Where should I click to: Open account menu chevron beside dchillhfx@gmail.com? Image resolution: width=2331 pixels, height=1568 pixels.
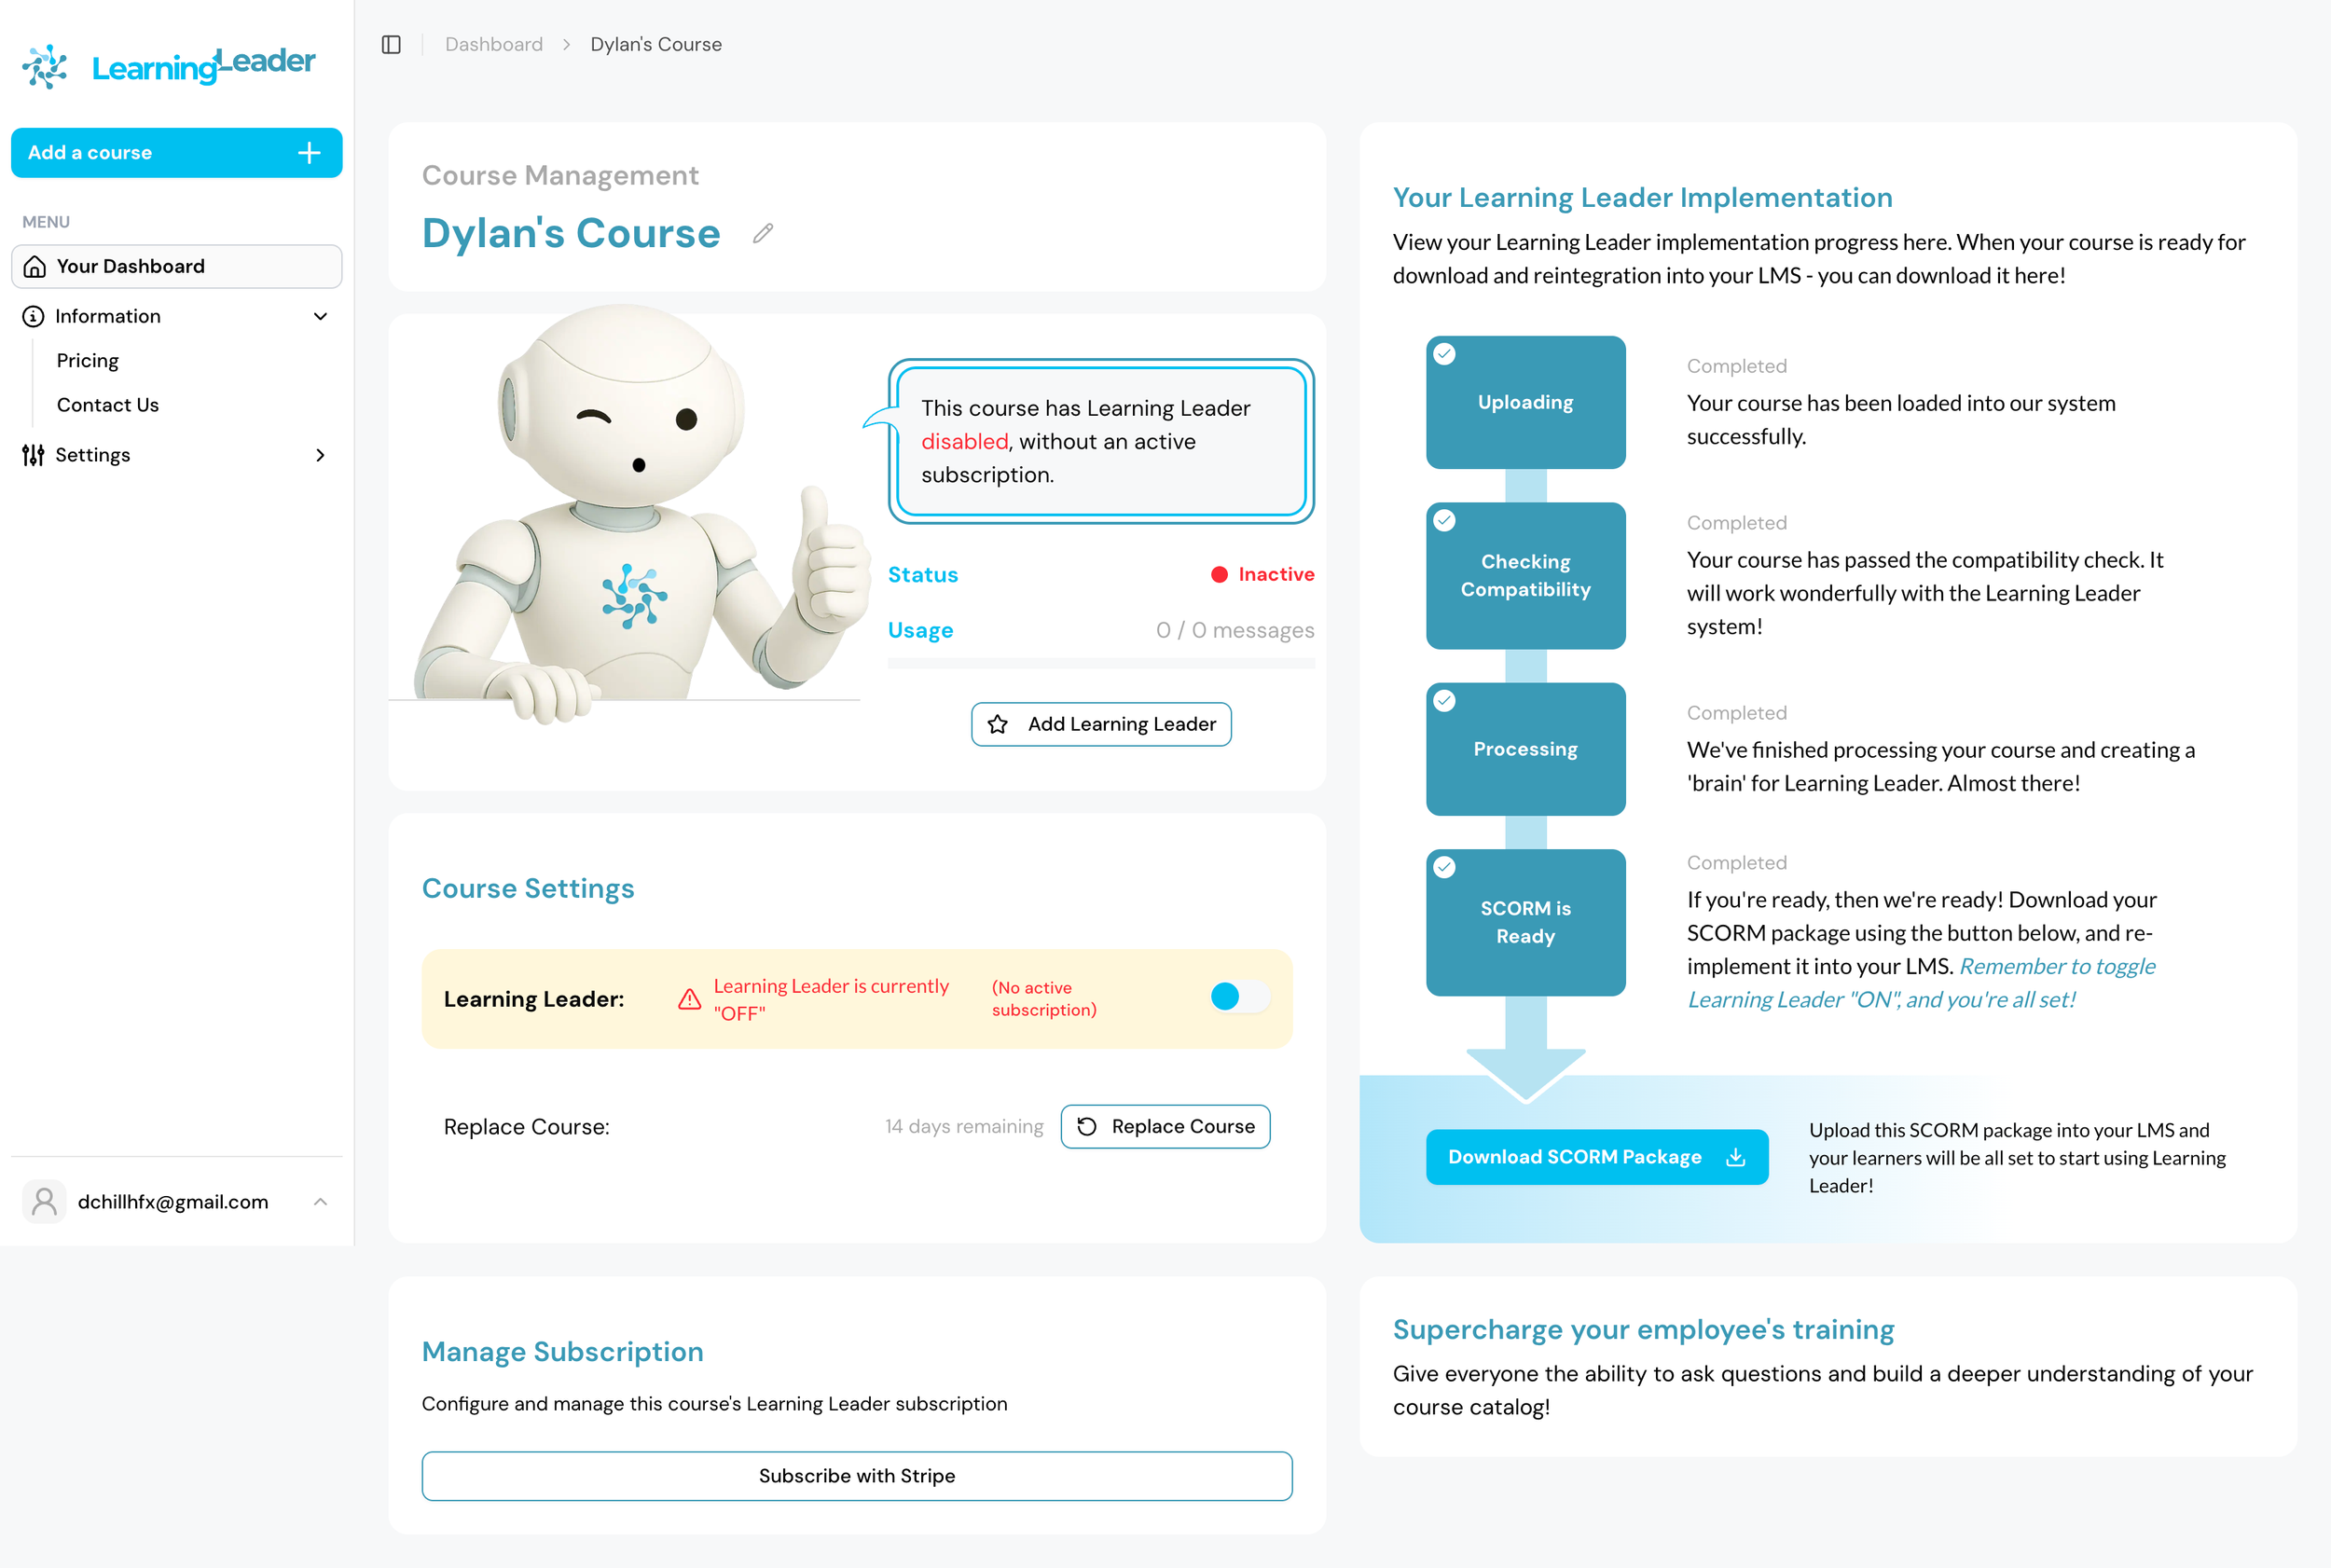point(320,1201)
